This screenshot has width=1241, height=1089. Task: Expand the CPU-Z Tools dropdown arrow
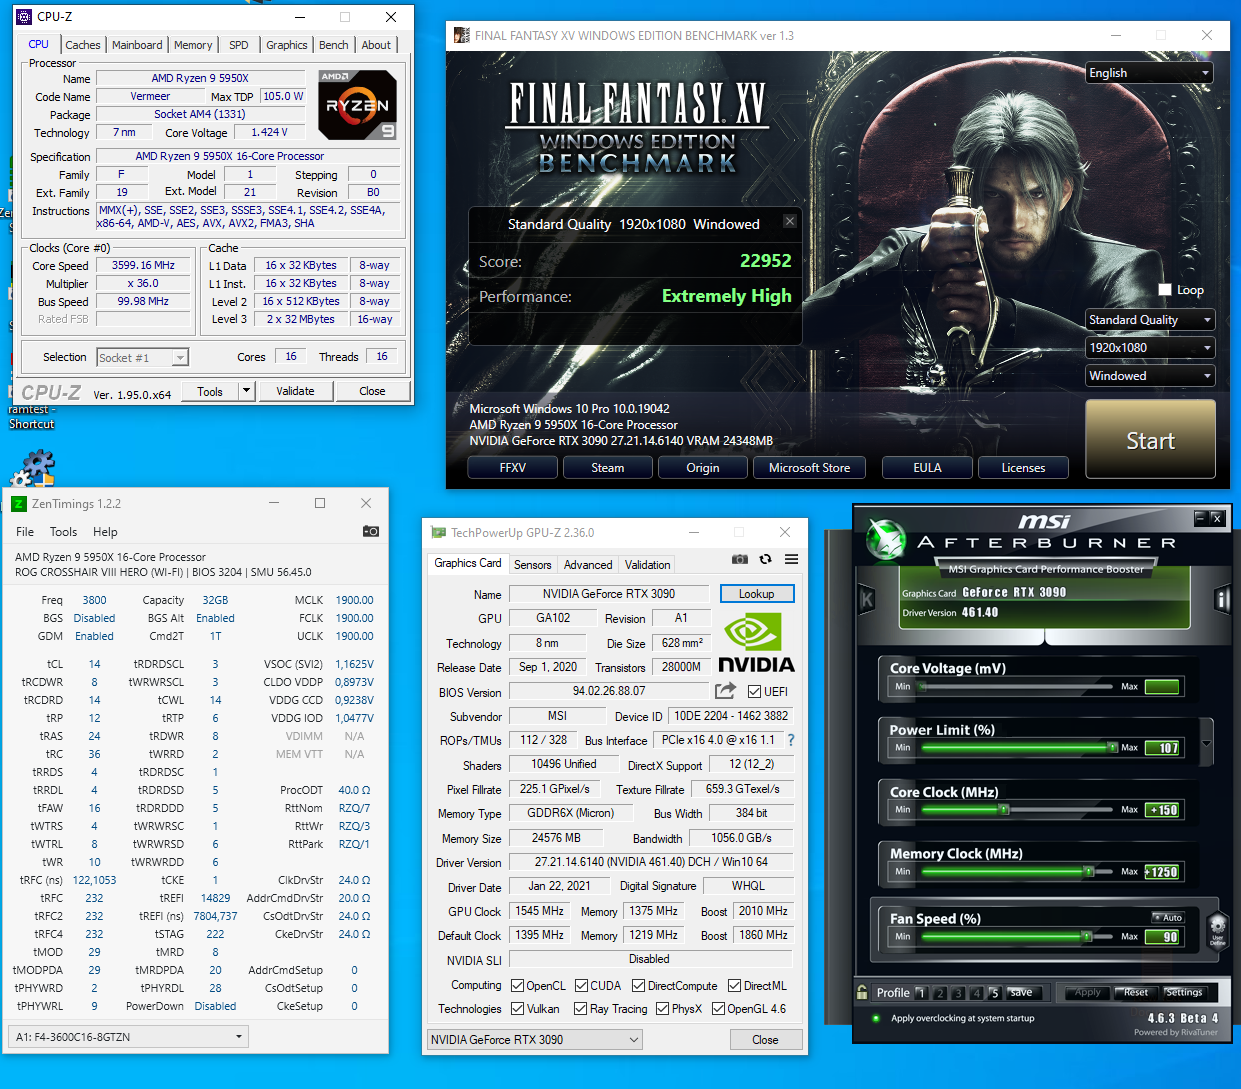point(247,391)
